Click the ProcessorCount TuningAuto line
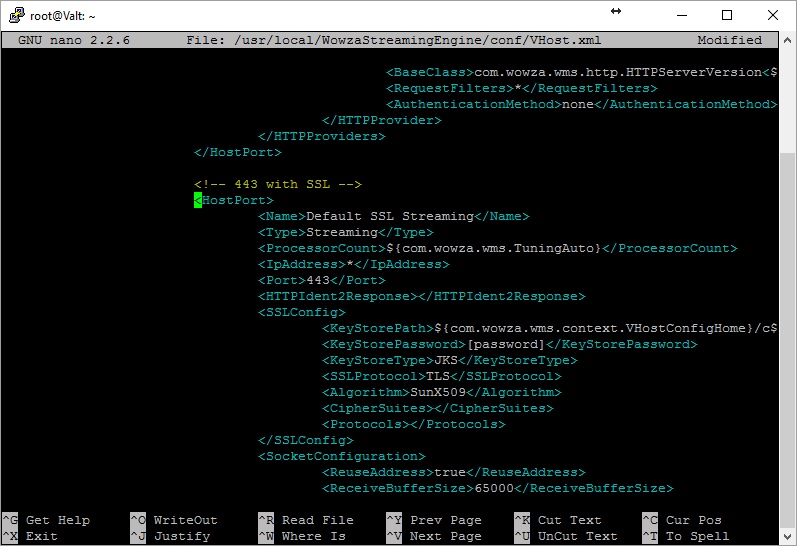Viewport: 797px width, 546px height. 498,248
